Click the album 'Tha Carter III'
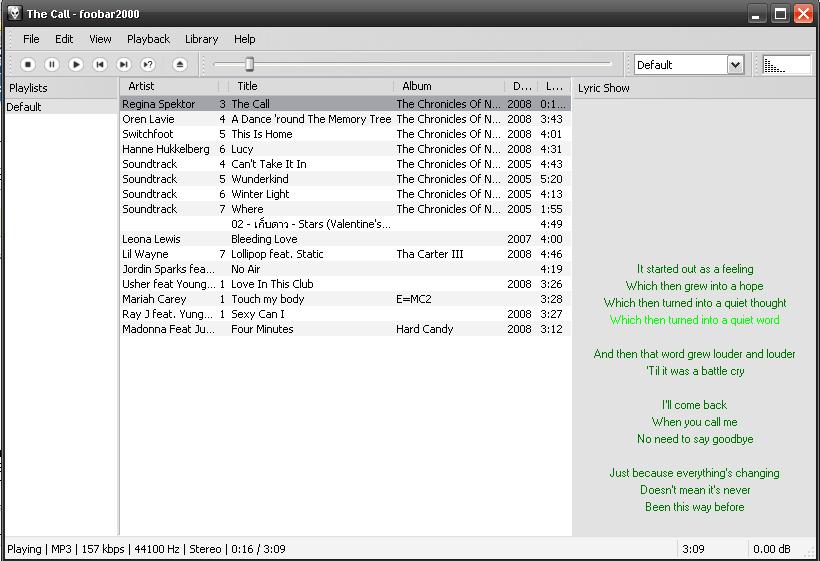This screenshot has height=561, width=820. [x=429, y=254]
